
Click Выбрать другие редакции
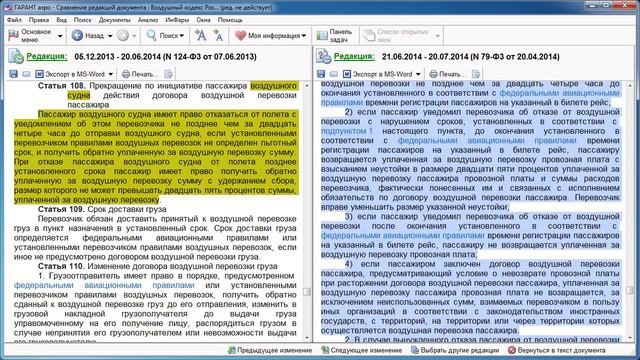pyautogui.click(x=455, y=350)
